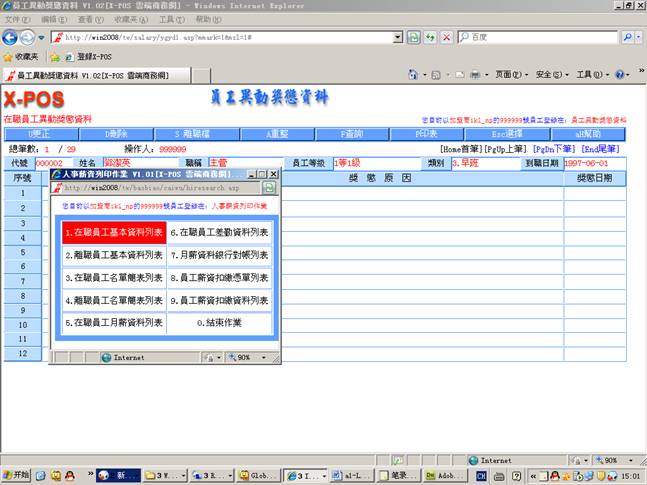Open the 查看(V) menu
Image resolution: width=647 pixels, height=485 pixels.
tap(91, 19)
